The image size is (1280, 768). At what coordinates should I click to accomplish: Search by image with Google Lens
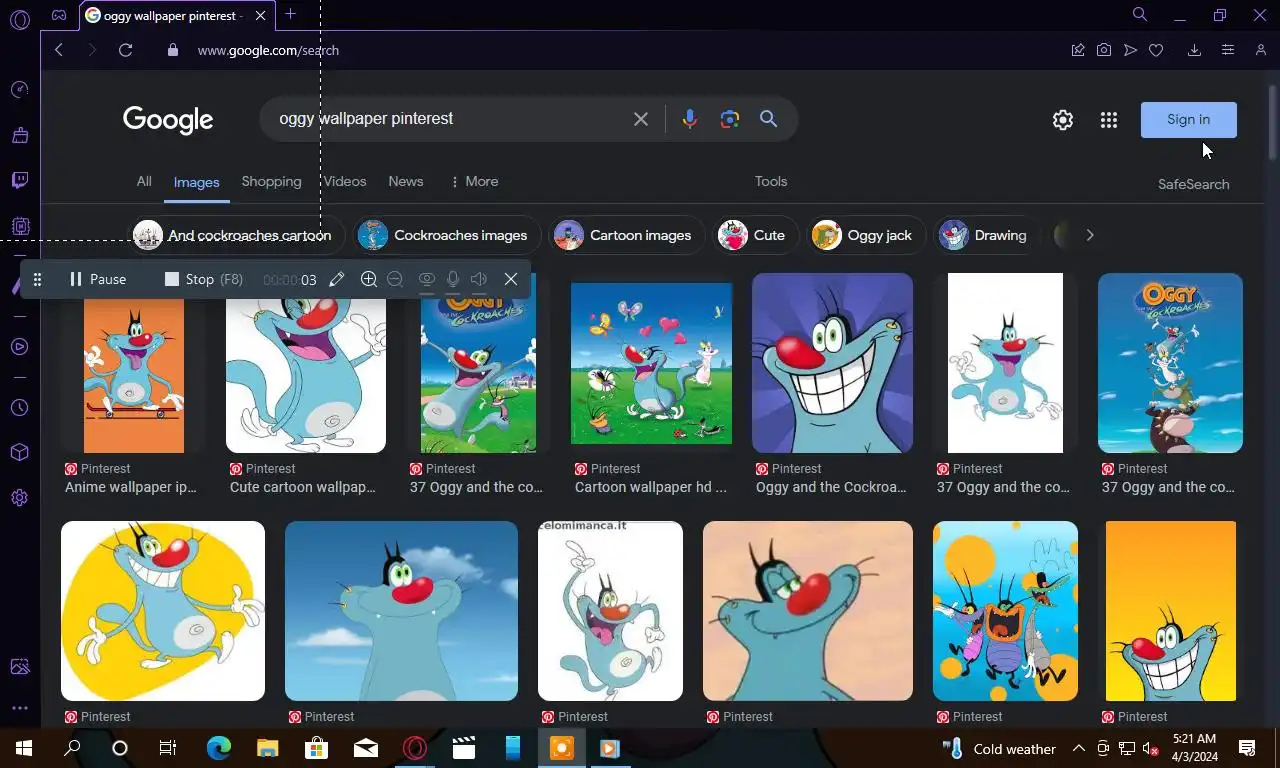pos(730,119)
